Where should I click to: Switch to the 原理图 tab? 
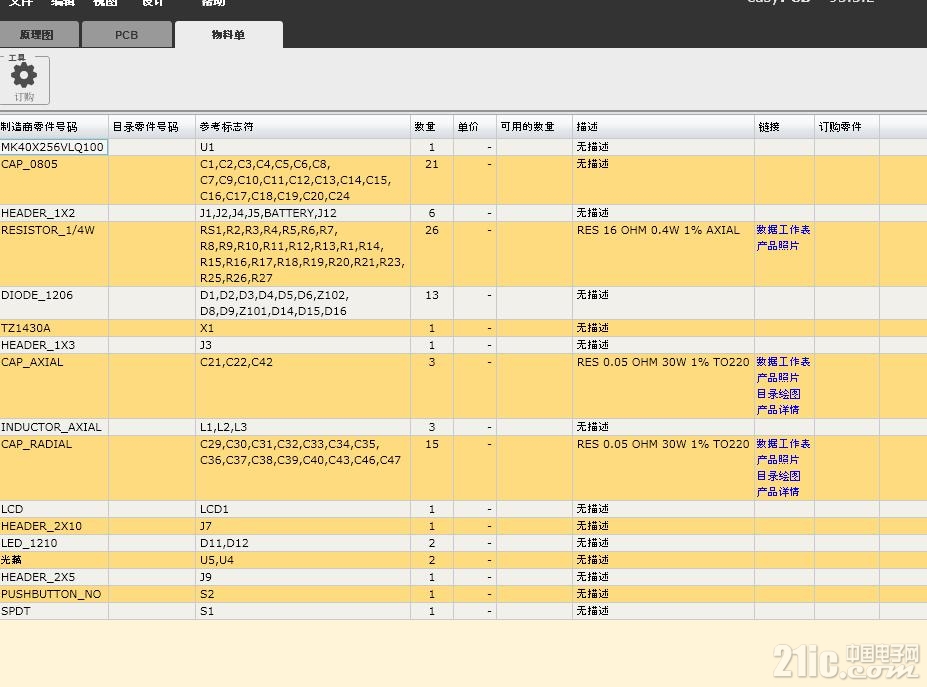coord(37,35)
